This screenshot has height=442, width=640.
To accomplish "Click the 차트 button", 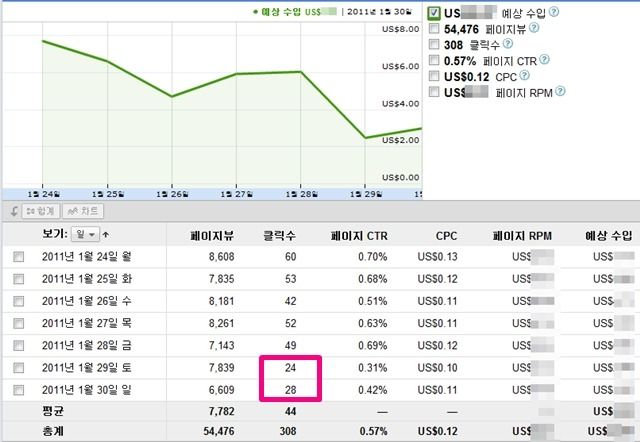I will click(83, 211).
